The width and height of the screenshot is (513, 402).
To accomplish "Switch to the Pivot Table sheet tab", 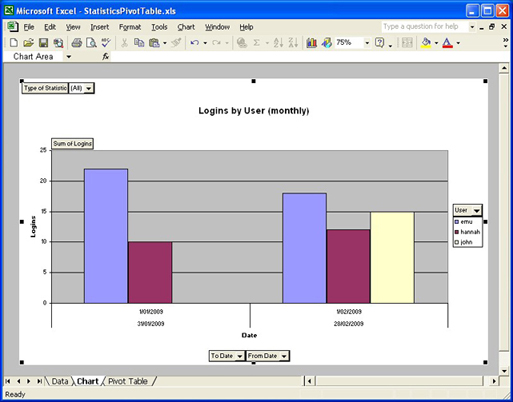I will click(128, 381).
